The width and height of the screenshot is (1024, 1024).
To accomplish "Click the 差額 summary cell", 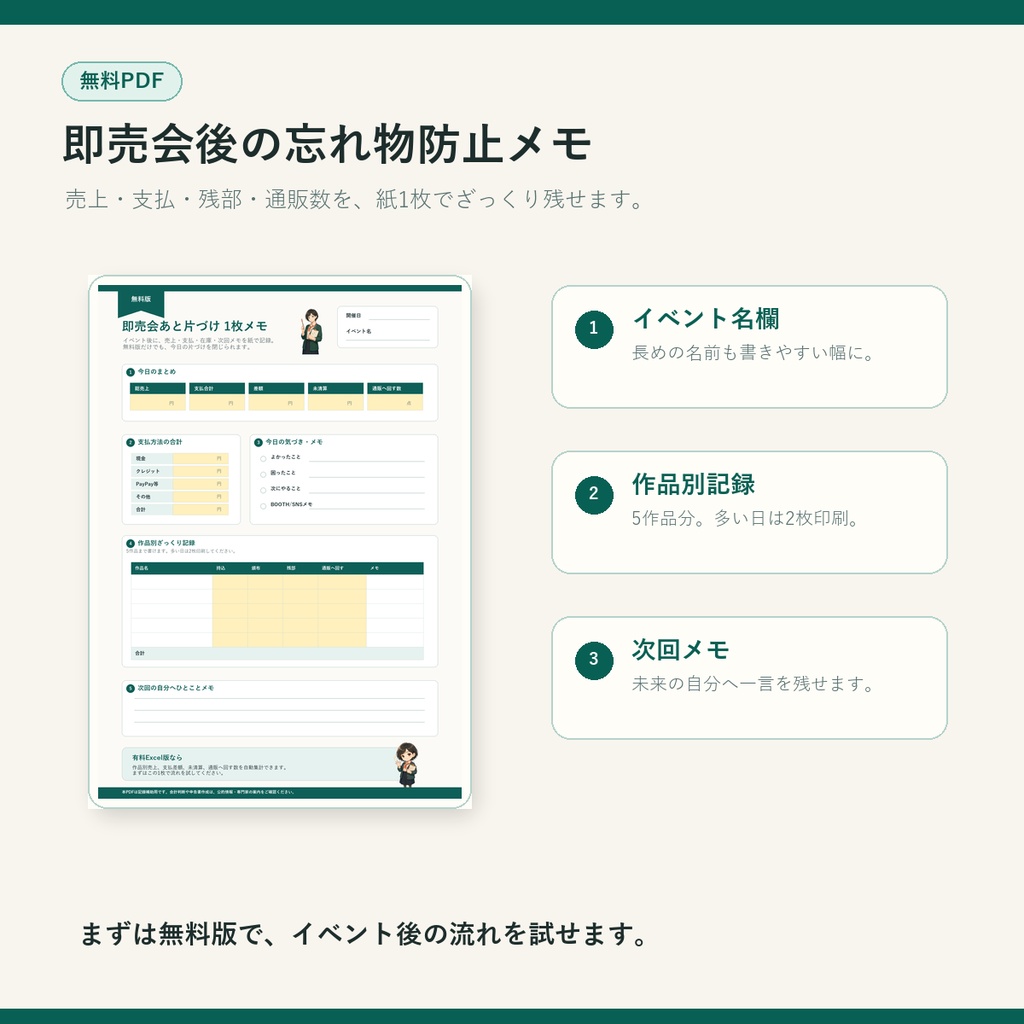I will pyautogui.click(x=276, y=396).
